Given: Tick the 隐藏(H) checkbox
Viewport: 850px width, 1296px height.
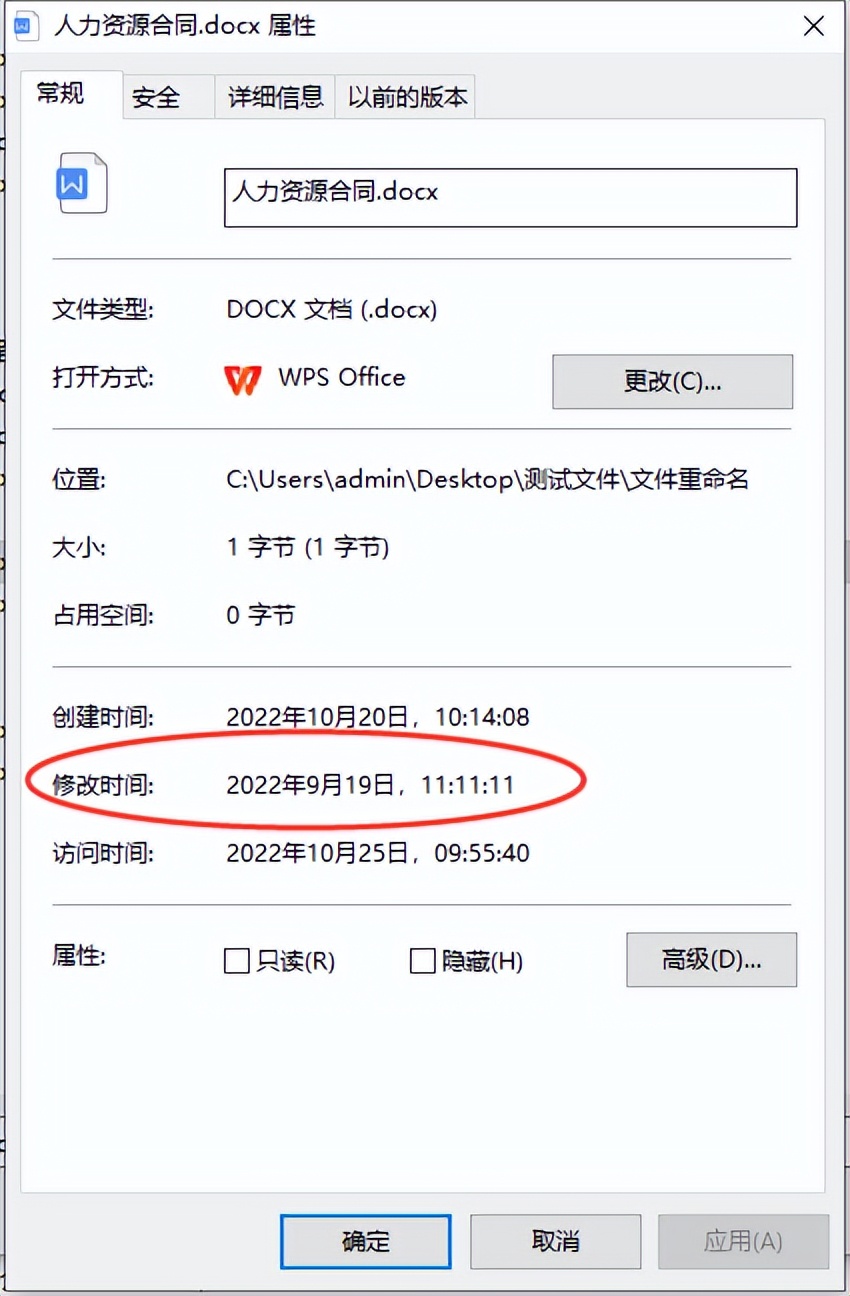Looking at the screenshot, I should coord(423,961).
